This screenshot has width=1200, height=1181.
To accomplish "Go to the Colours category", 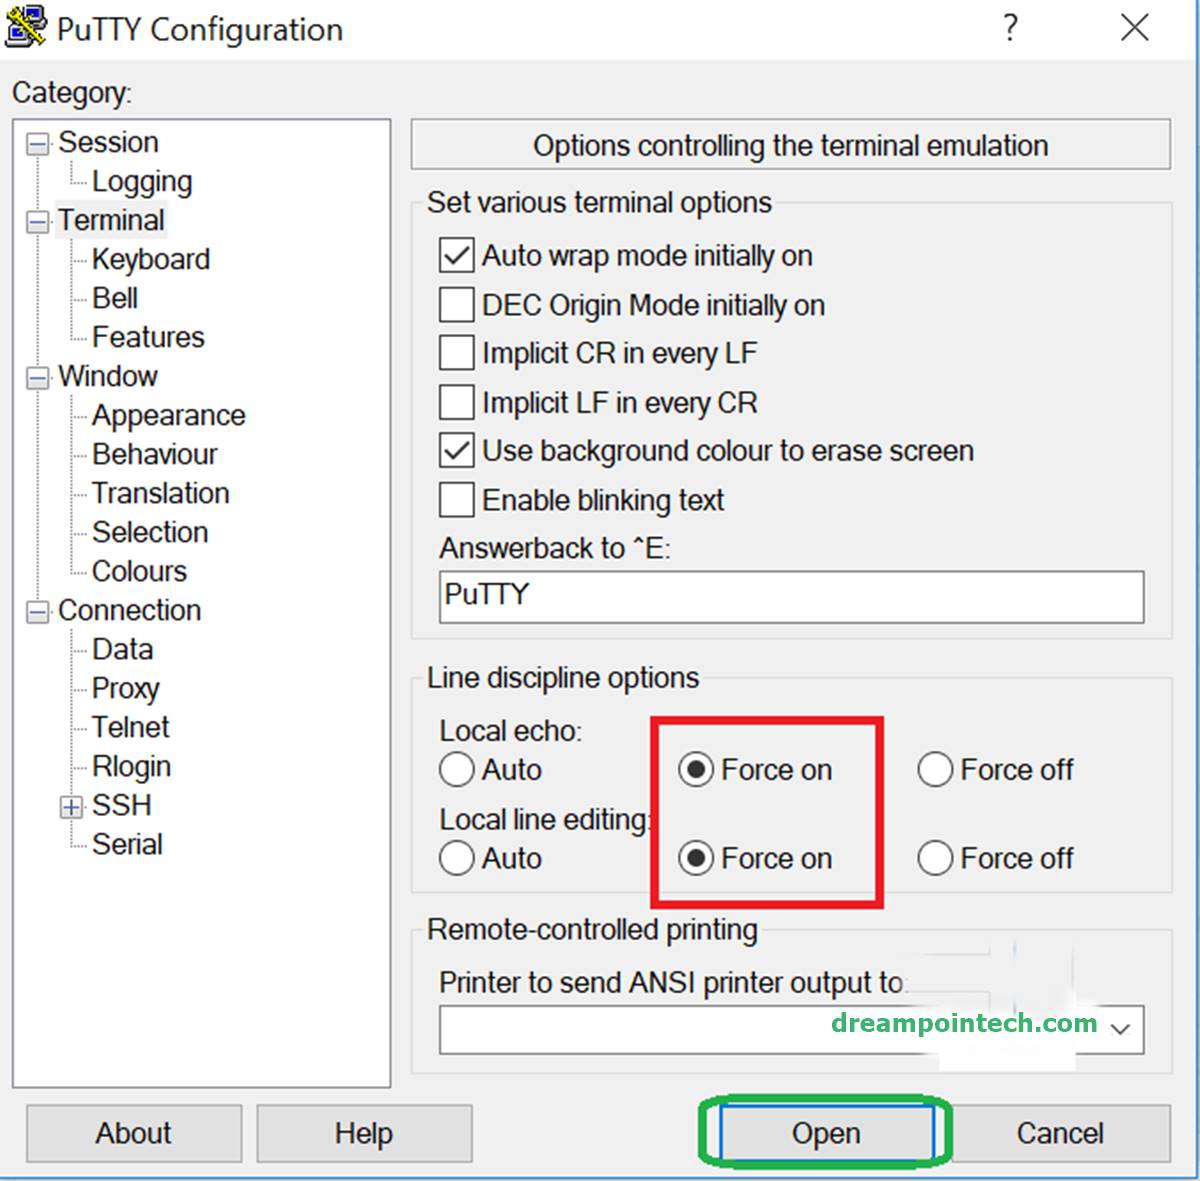I will pyautogui.click(x=139, y=572).
